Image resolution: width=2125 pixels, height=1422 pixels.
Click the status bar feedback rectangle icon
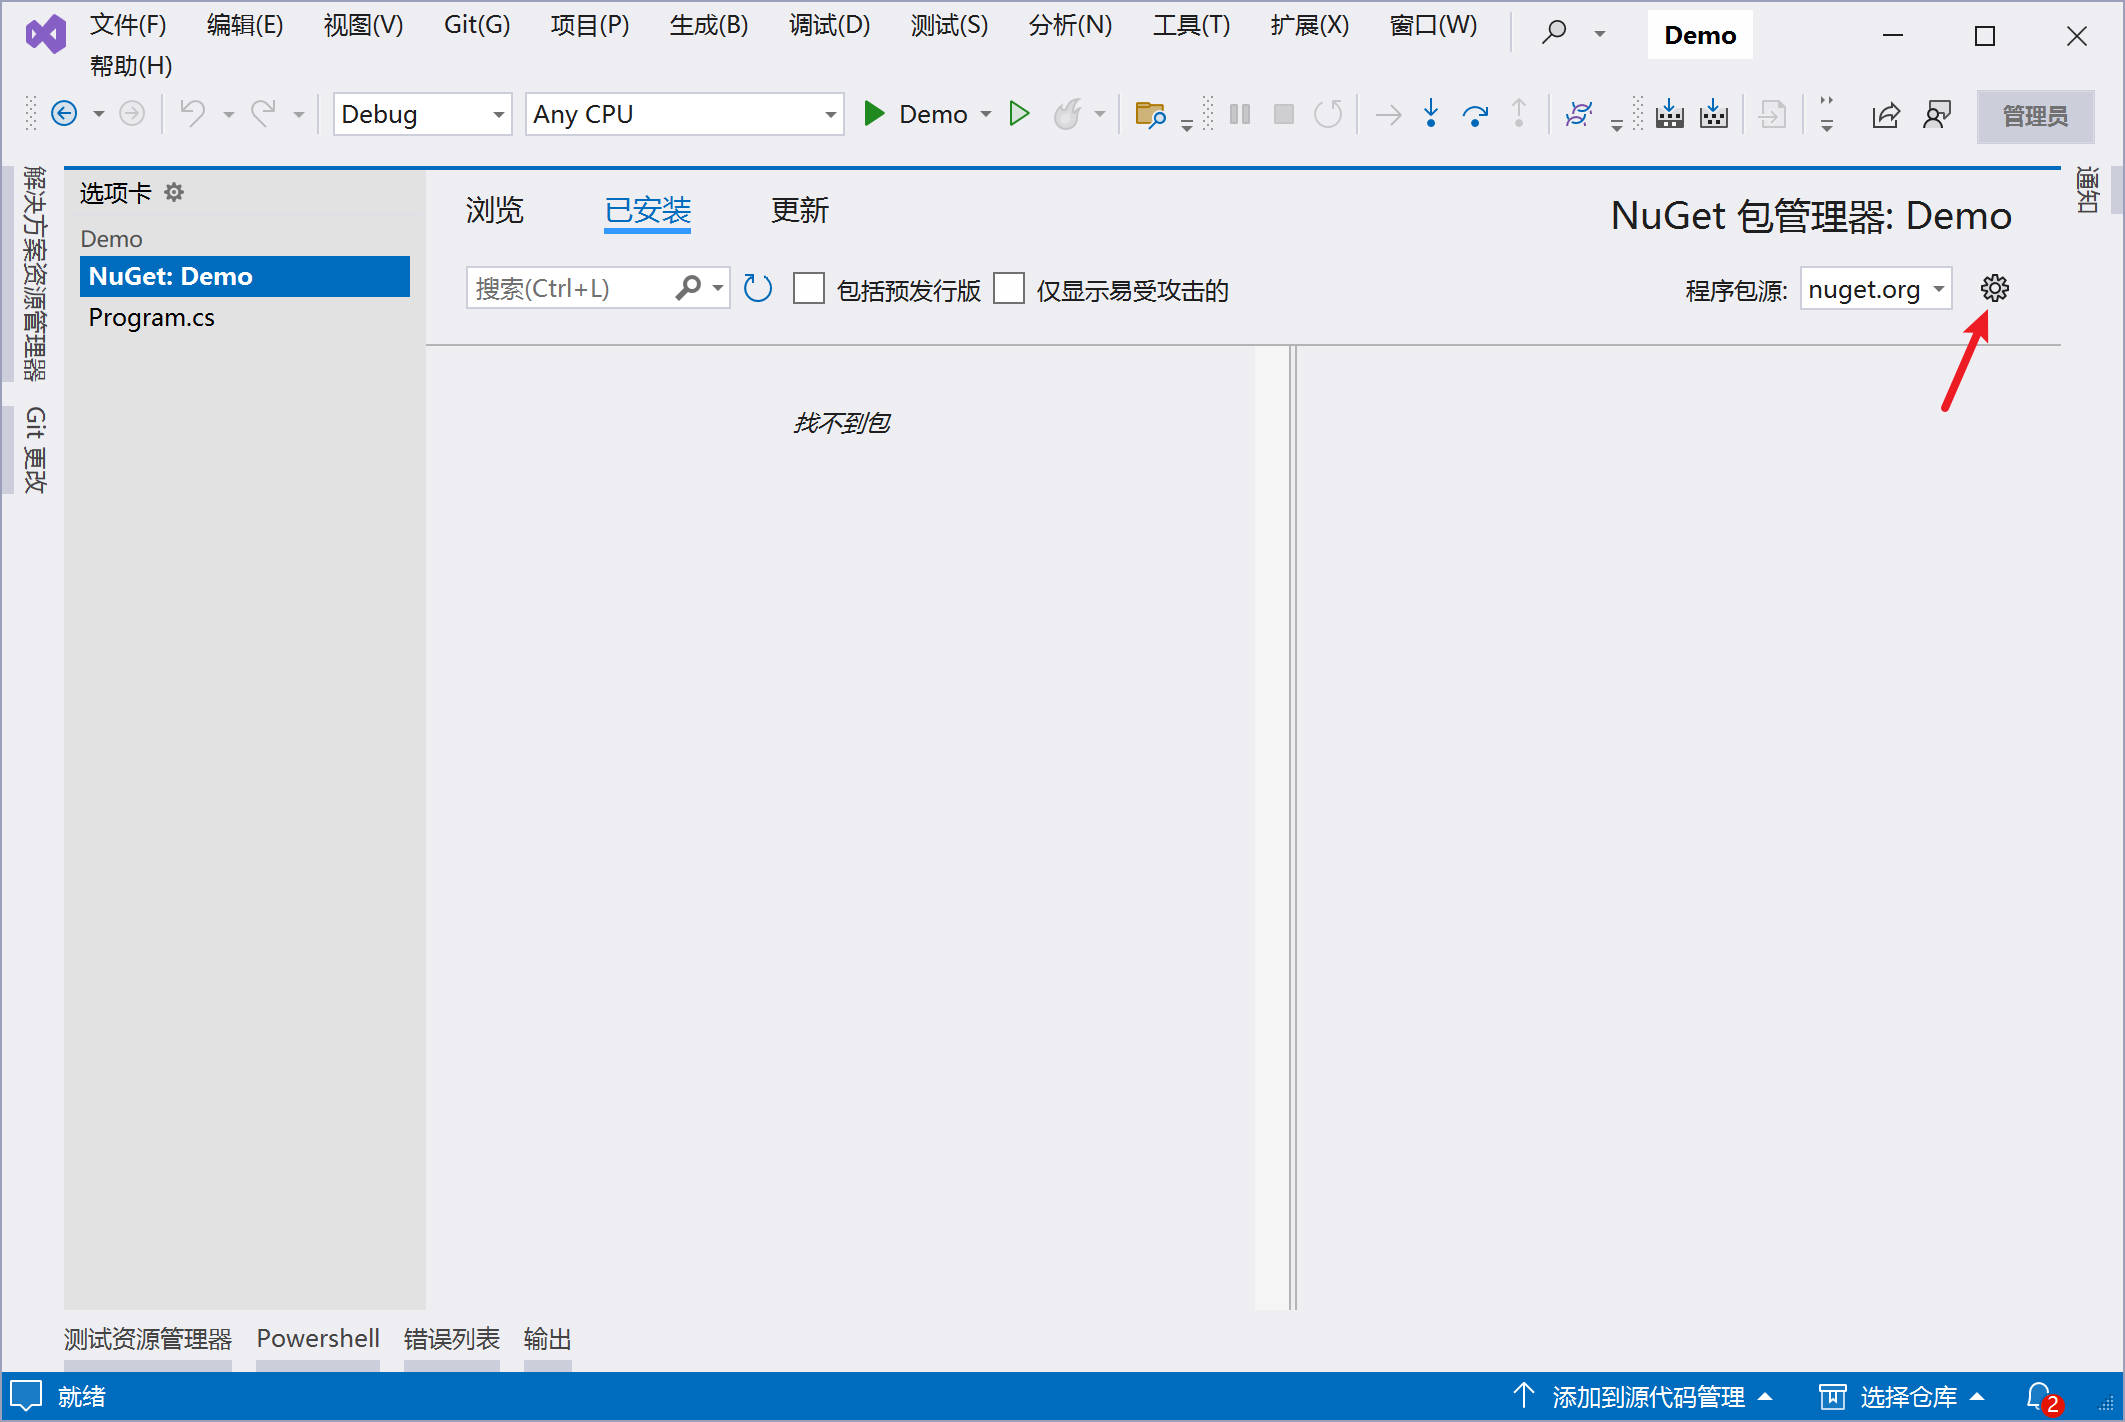point(26,1396)
